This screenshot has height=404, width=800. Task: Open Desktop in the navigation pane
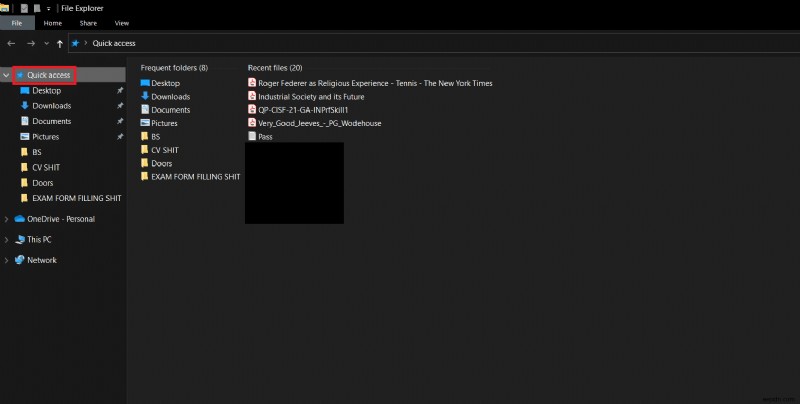tap(46, 90)
